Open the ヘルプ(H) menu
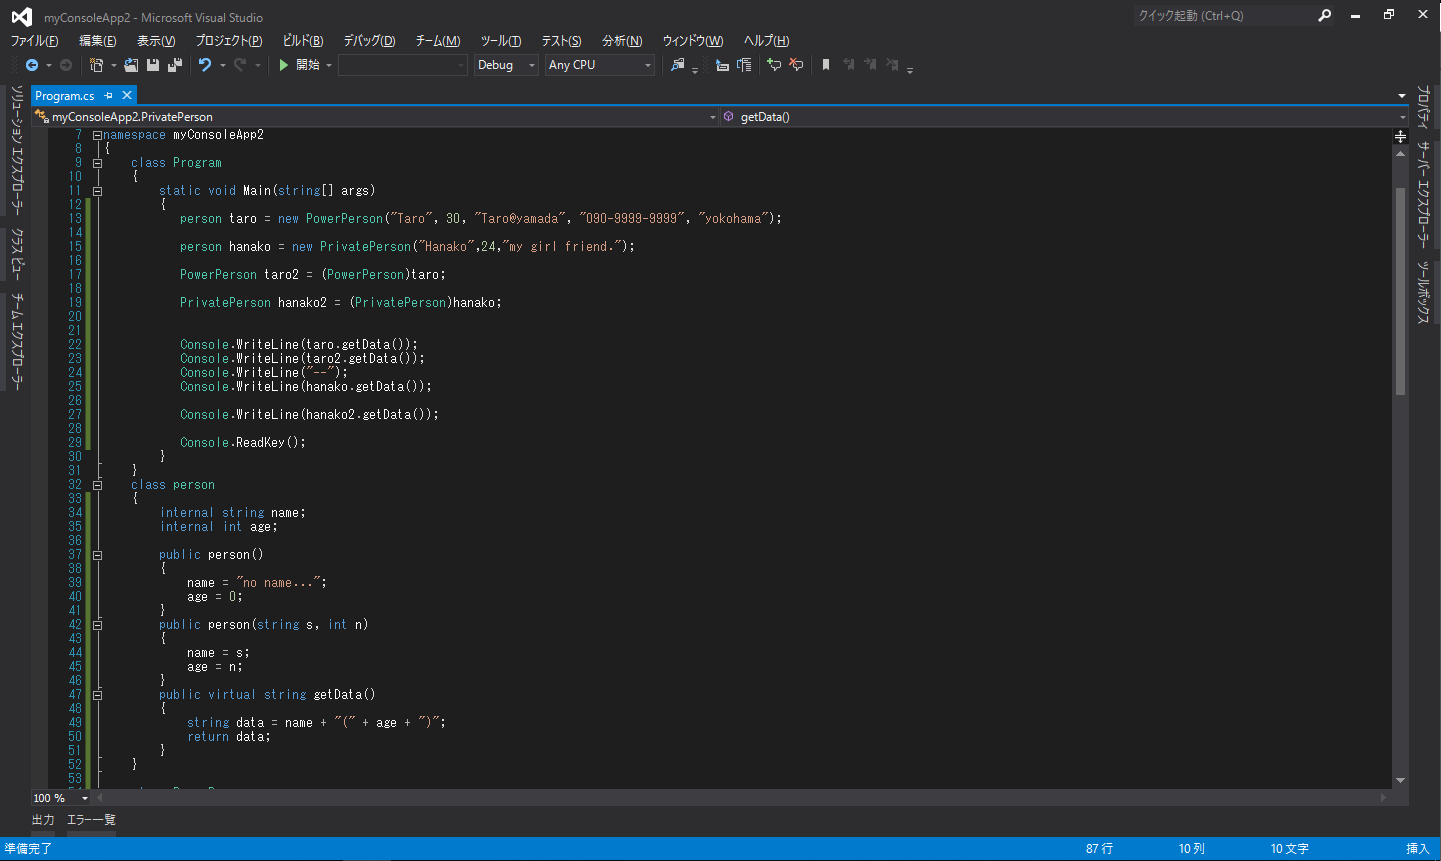The image size is (1441, 861). coord(766,41)
